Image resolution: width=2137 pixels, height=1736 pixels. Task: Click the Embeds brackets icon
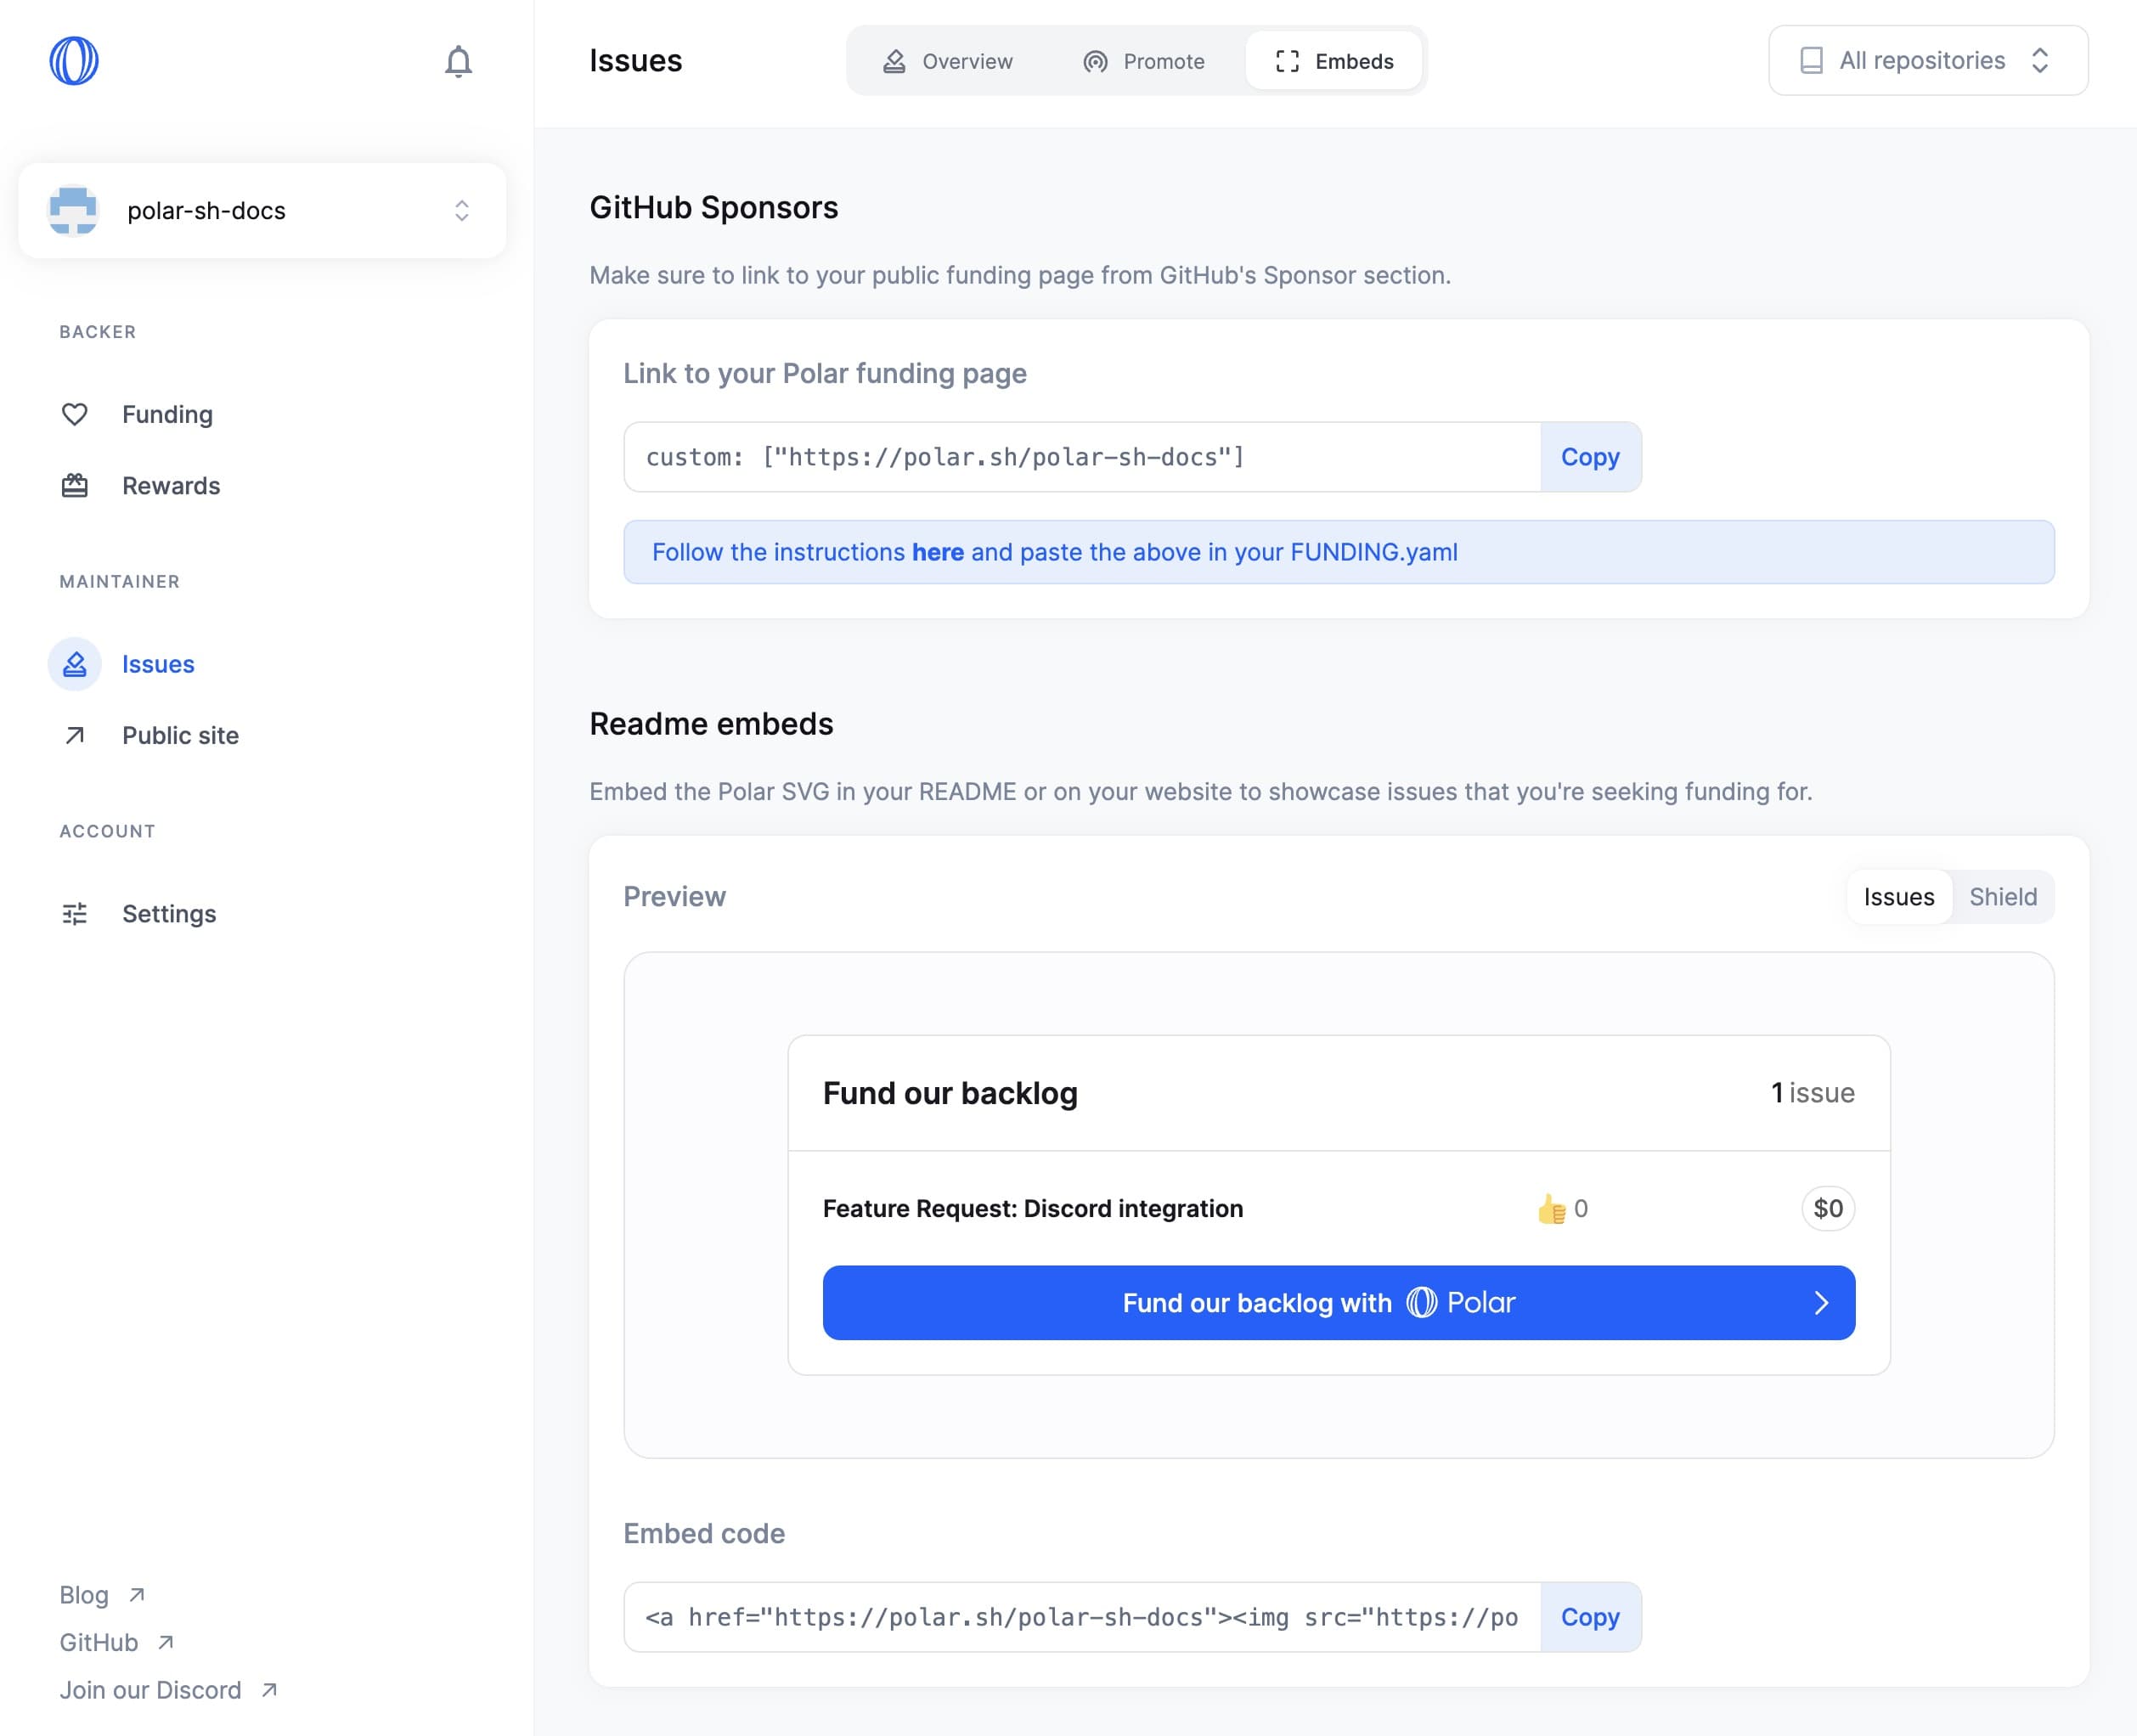[x=1287, y=61]
